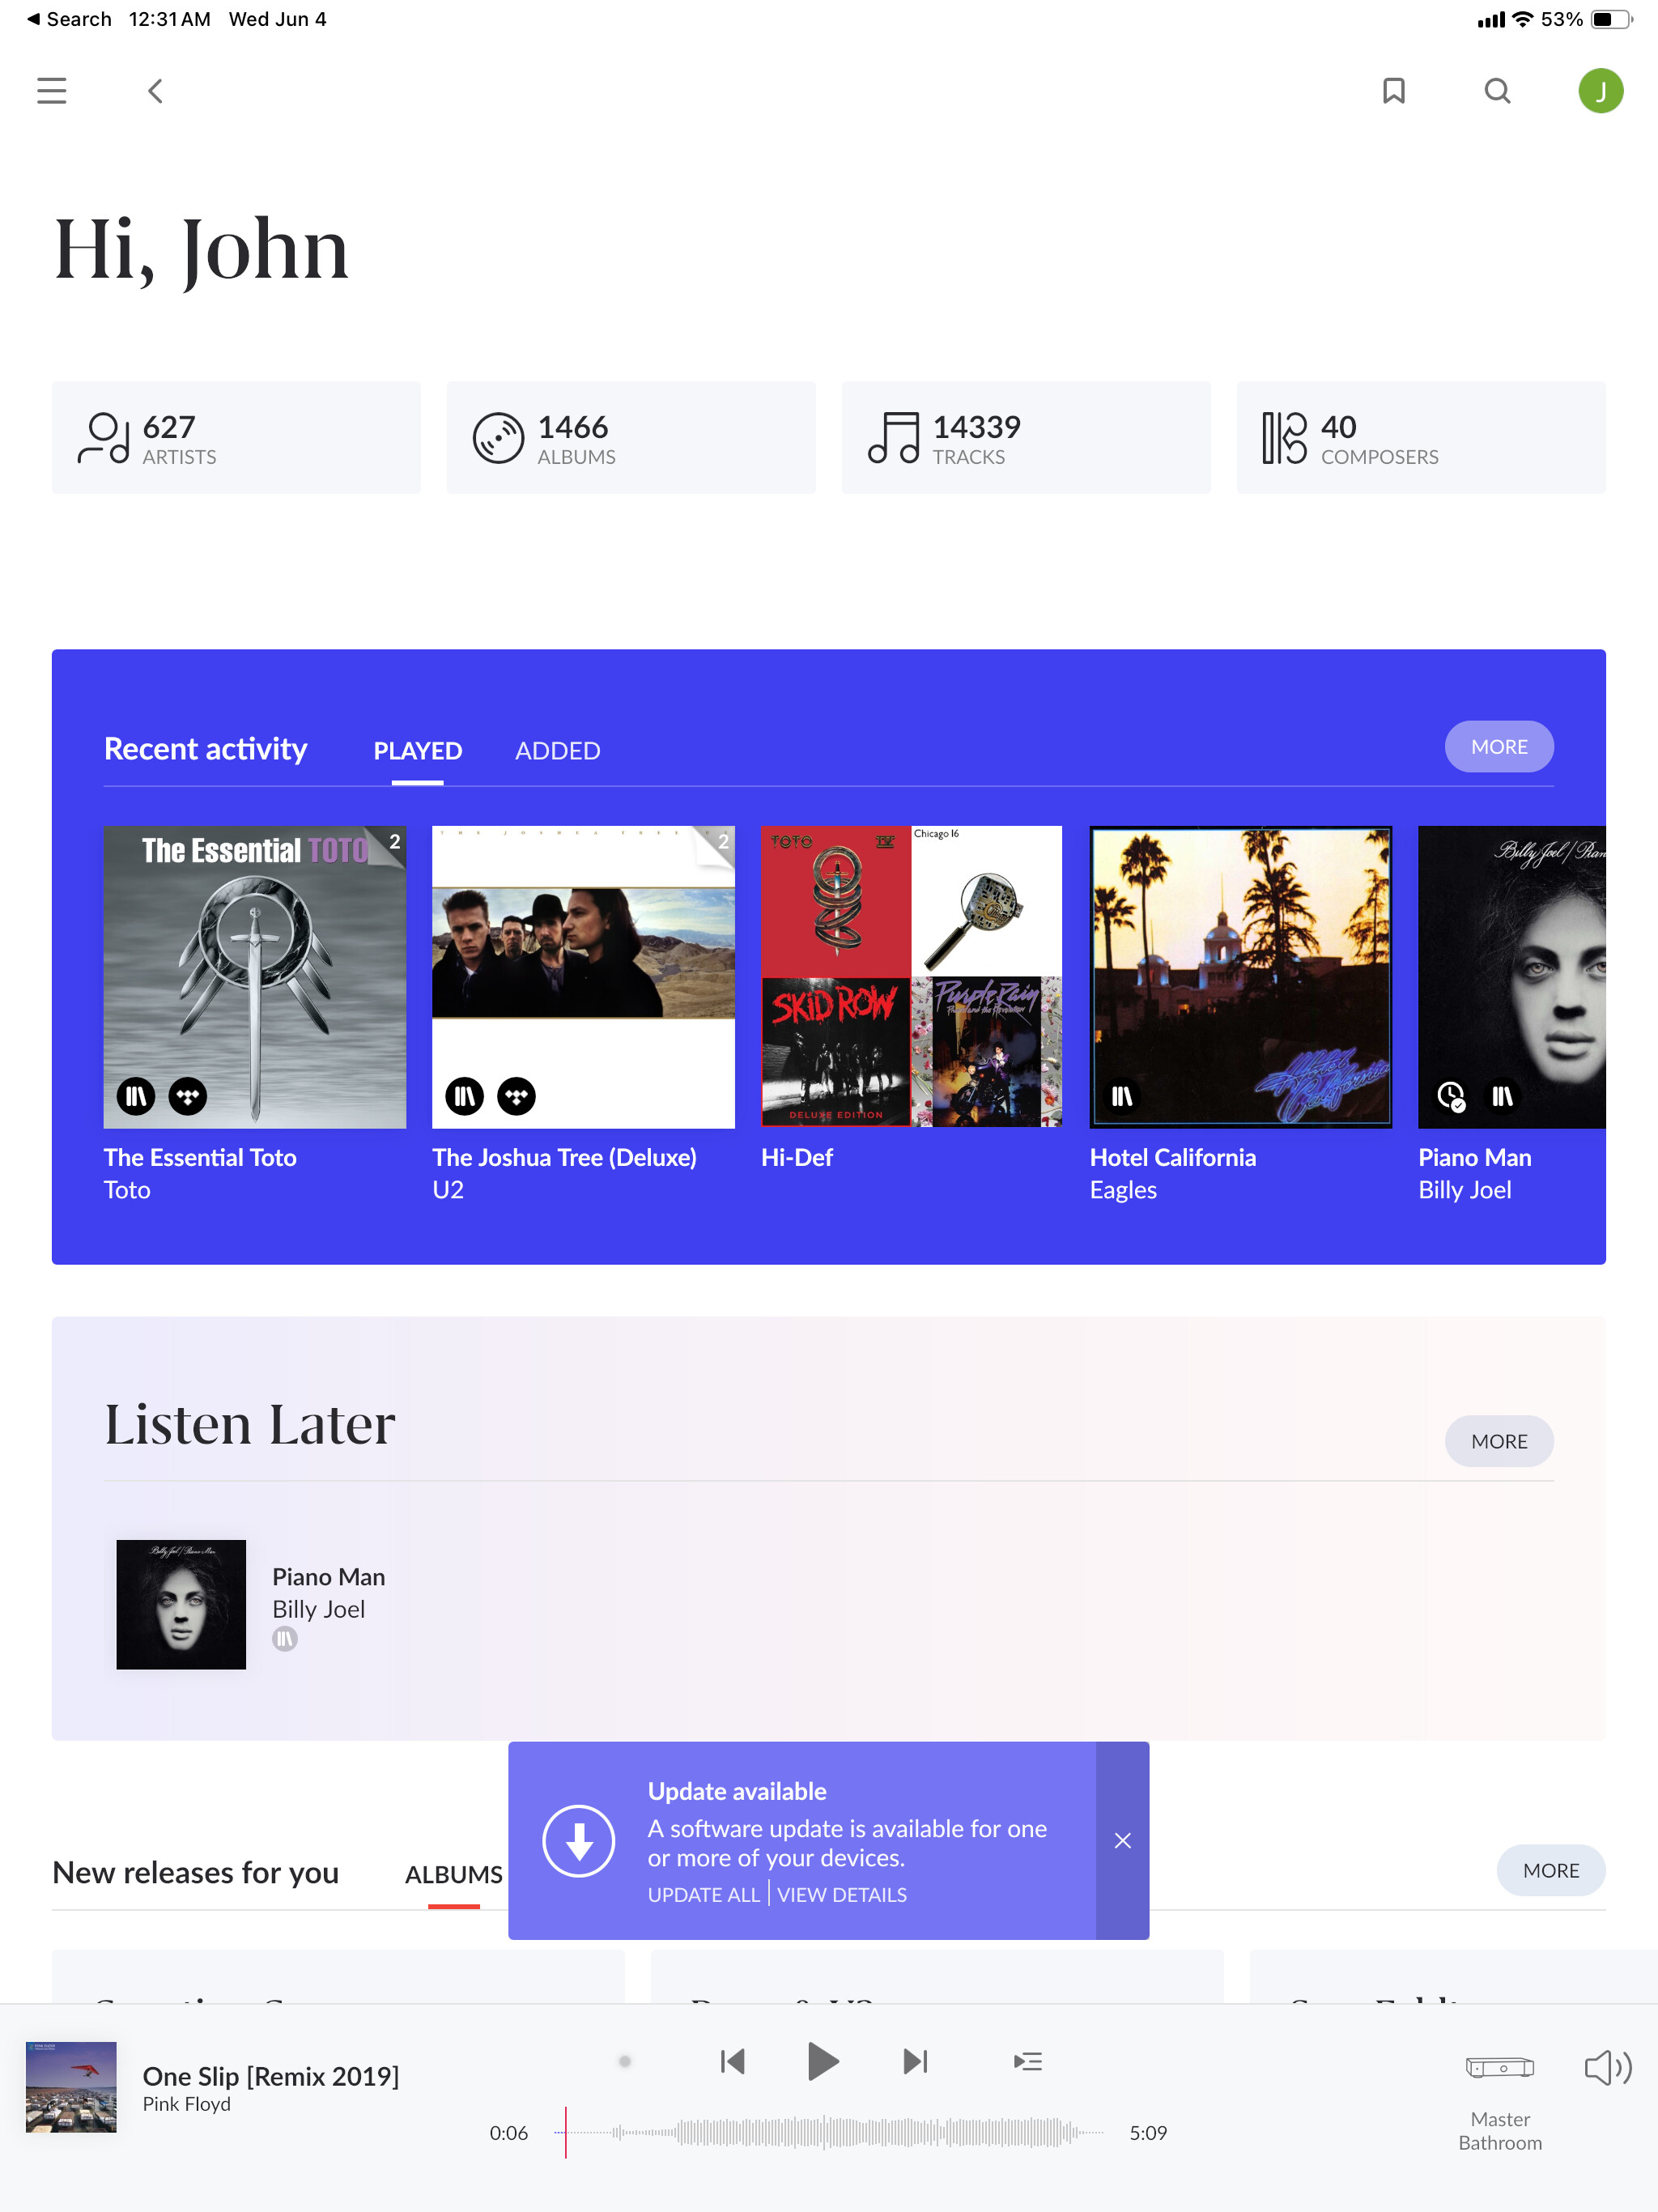
Task: Open the volume speaker control
Action: (x=1608, y=2067)
